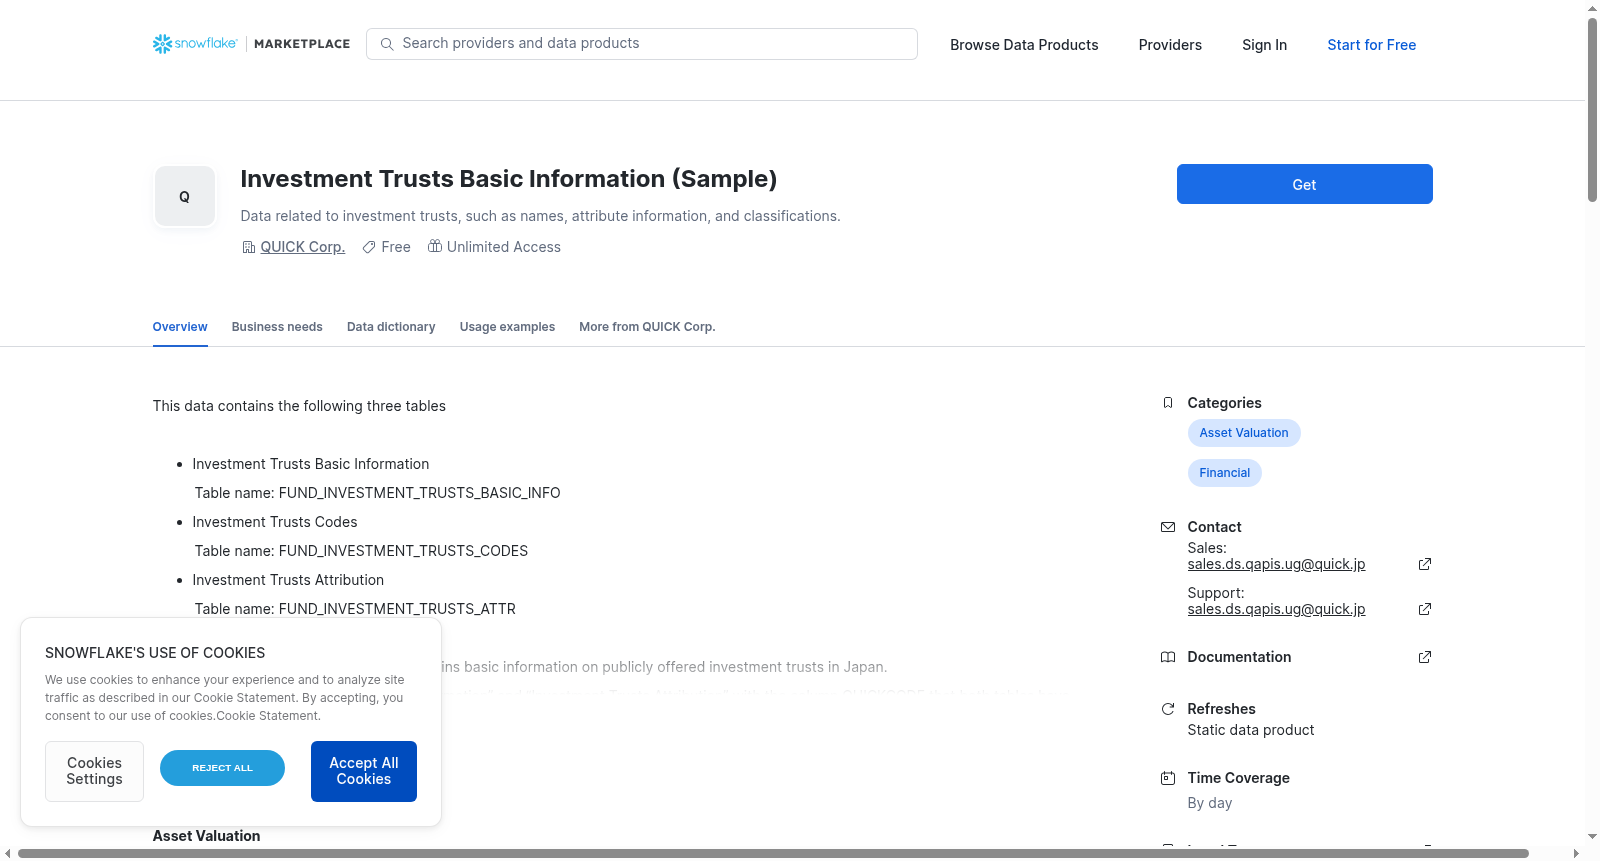Focus the search providers and data products field
This screenshot has width=1600, height=861.
642,44
